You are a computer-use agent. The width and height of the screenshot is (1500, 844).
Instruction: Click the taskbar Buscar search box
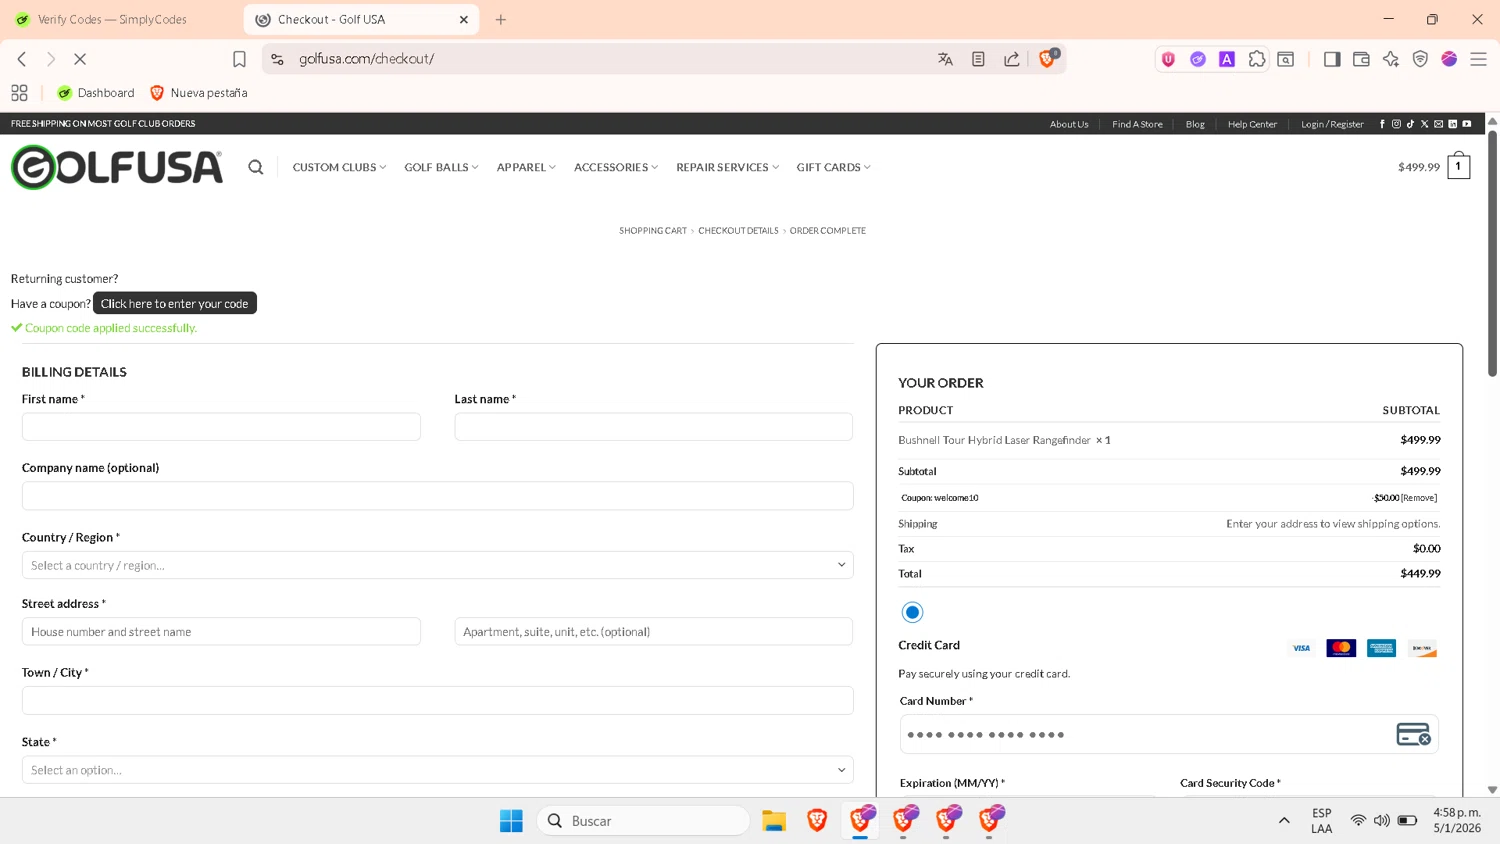pyautogui.click(x=643, y=821)
